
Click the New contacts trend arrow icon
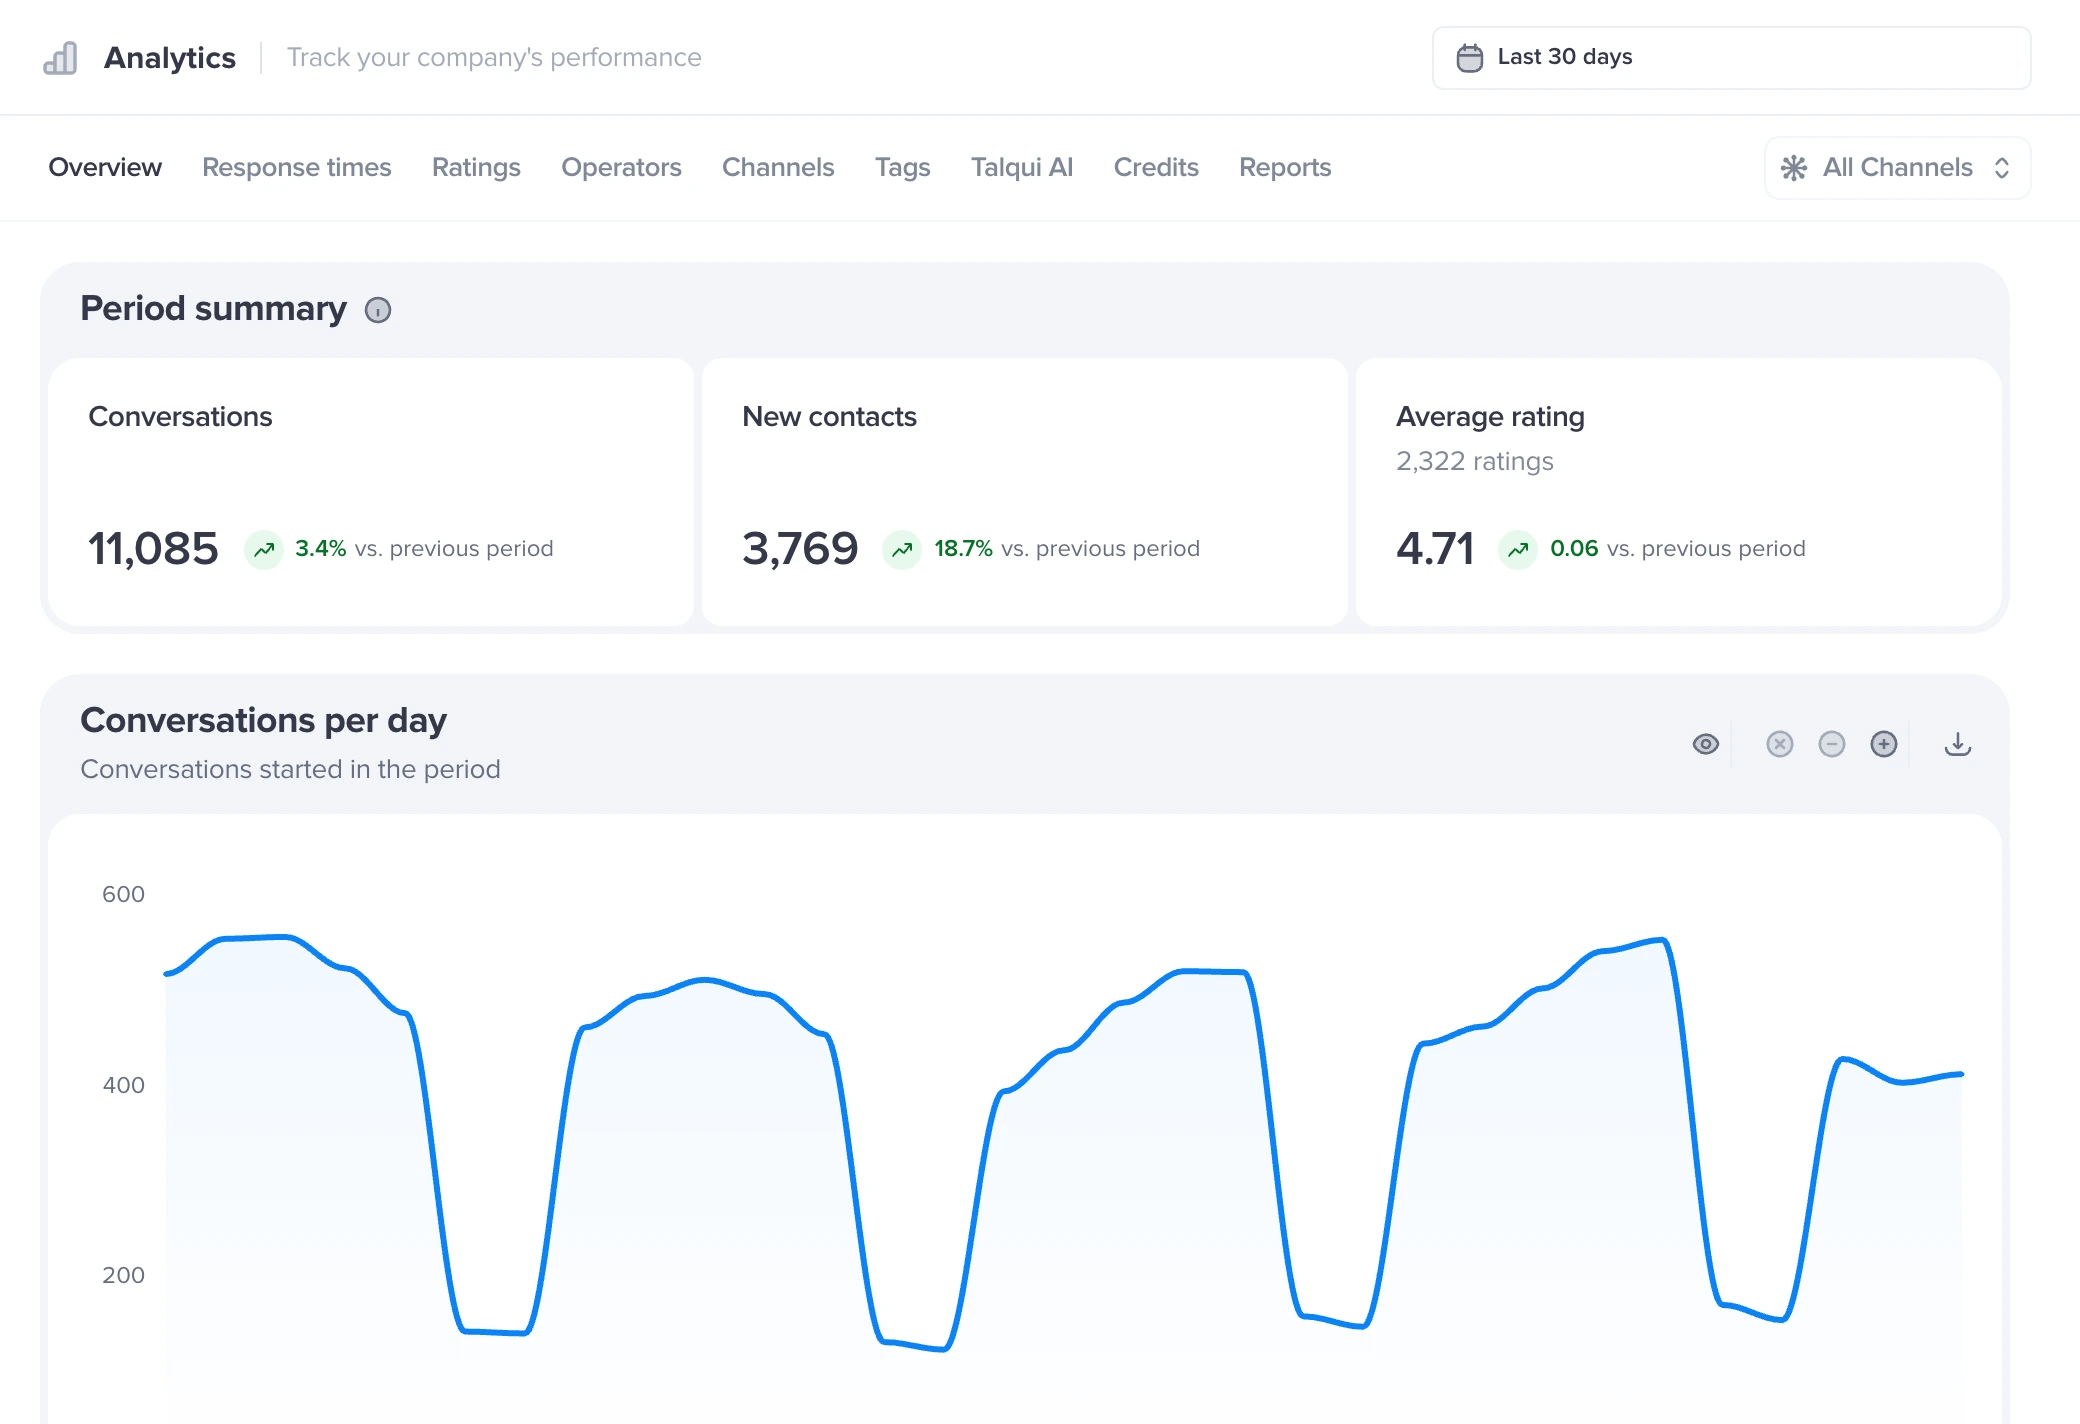902,549
